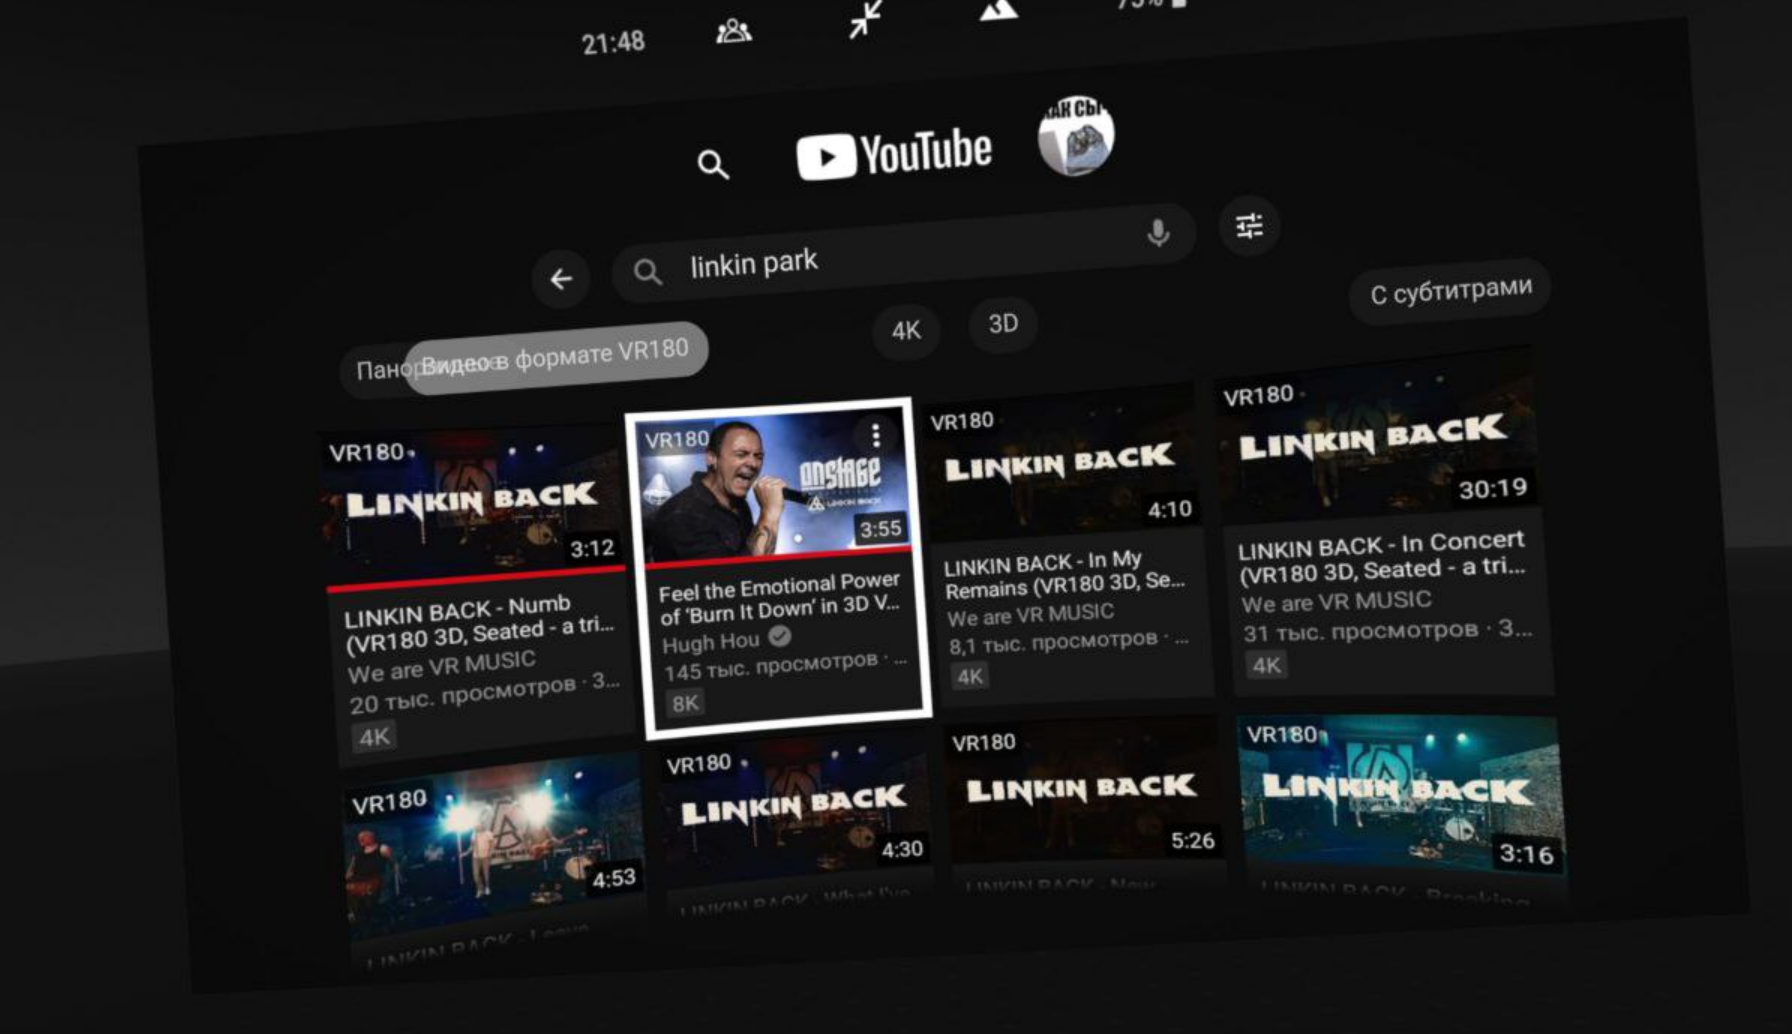Click the search magnifier left of YouTube logo

click(712, 164)
